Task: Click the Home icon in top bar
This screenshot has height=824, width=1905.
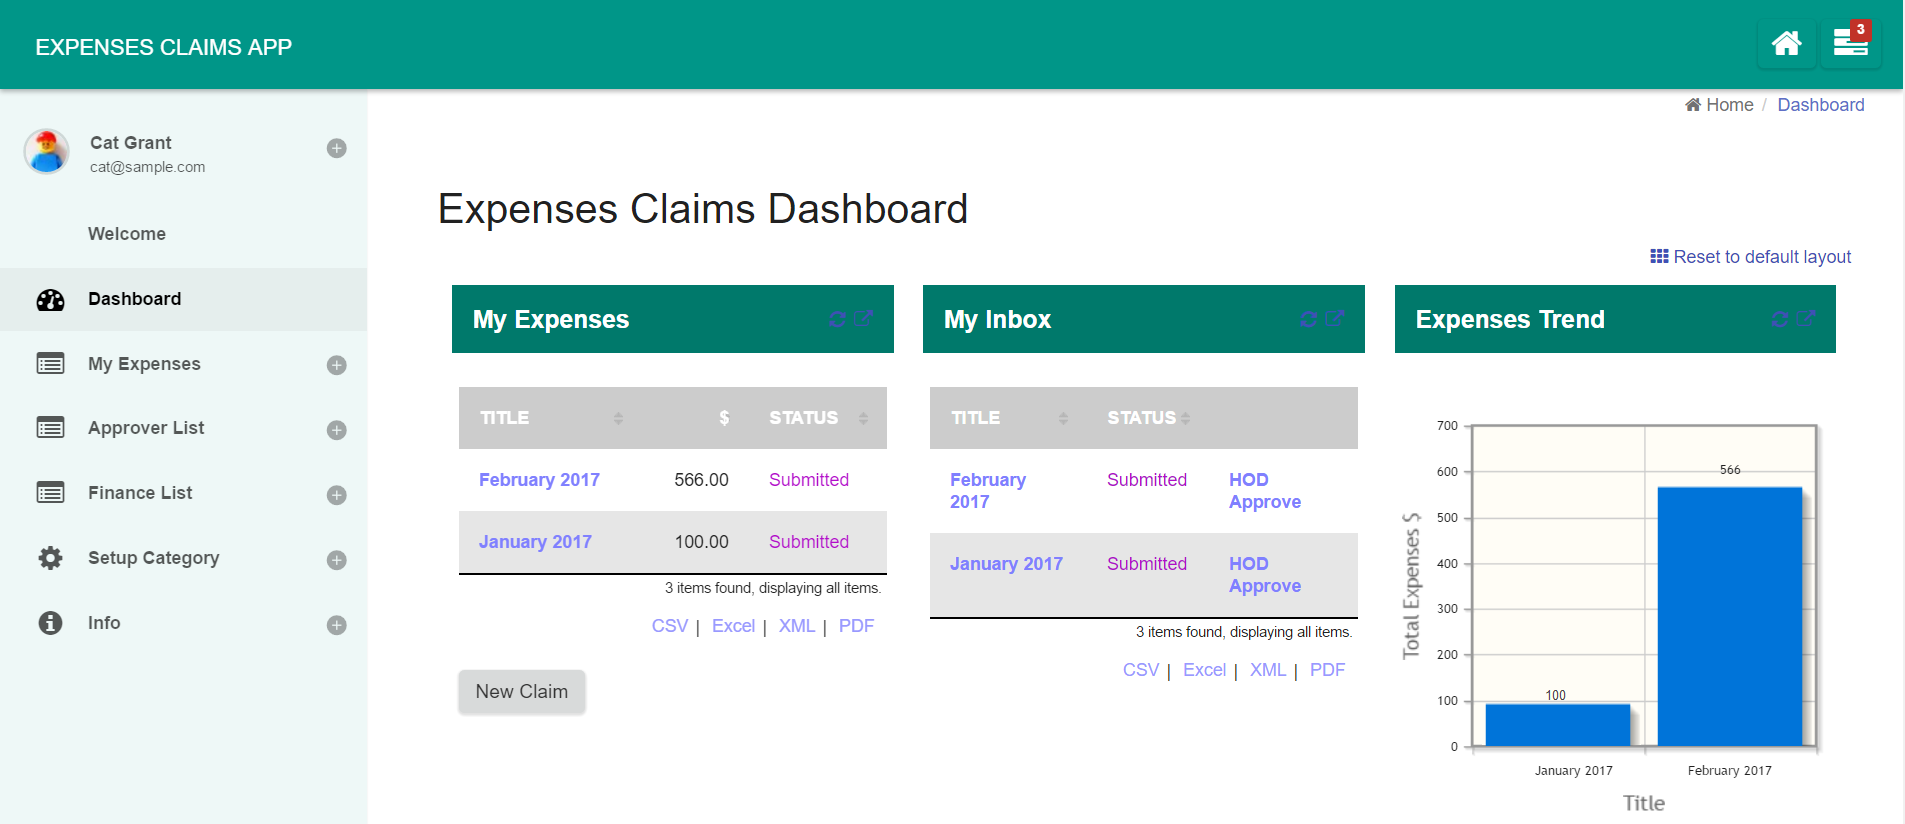Action: click(x=1786, y=44)
